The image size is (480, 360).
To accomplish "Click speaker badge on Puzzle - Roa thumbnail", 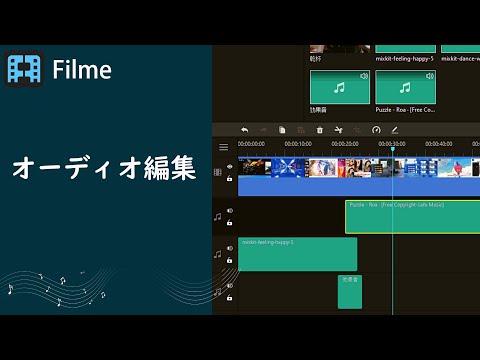I will coord(430,76).
